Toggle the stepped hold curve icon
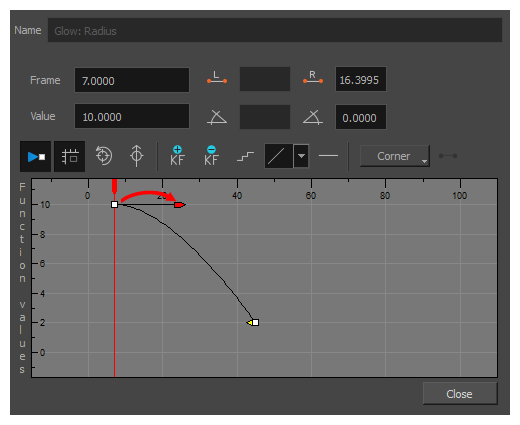This screenshot has height=425, width=520. pyautogui.click(x=245, y=156)
